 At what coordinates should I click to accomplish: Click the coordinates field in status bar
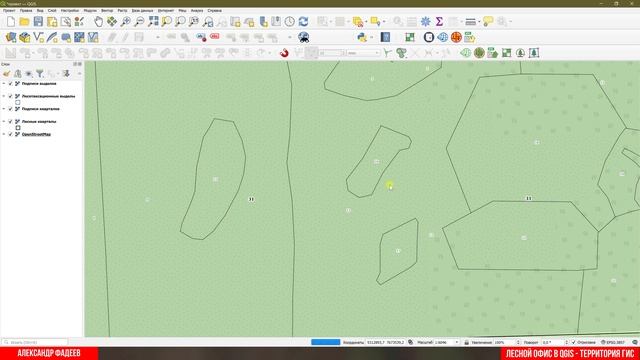(385, 342)
